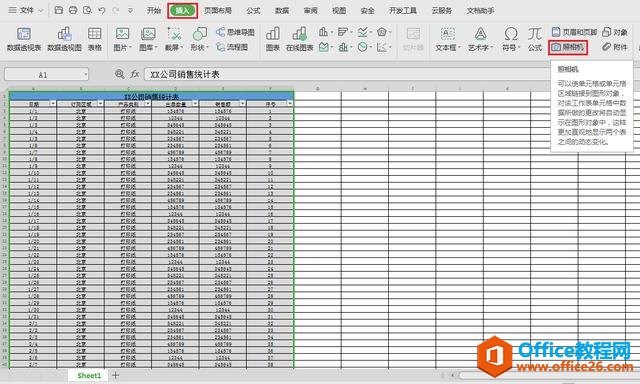Click the Picture (图片) icon
640x384 pixels.
(122, 34)
